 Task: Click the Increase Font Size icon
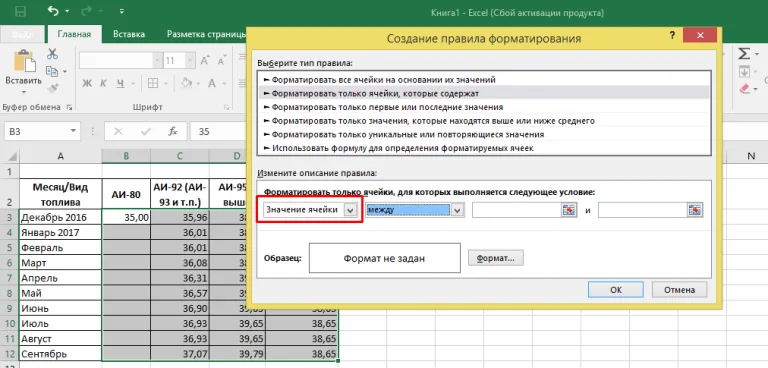pos(205,61)
